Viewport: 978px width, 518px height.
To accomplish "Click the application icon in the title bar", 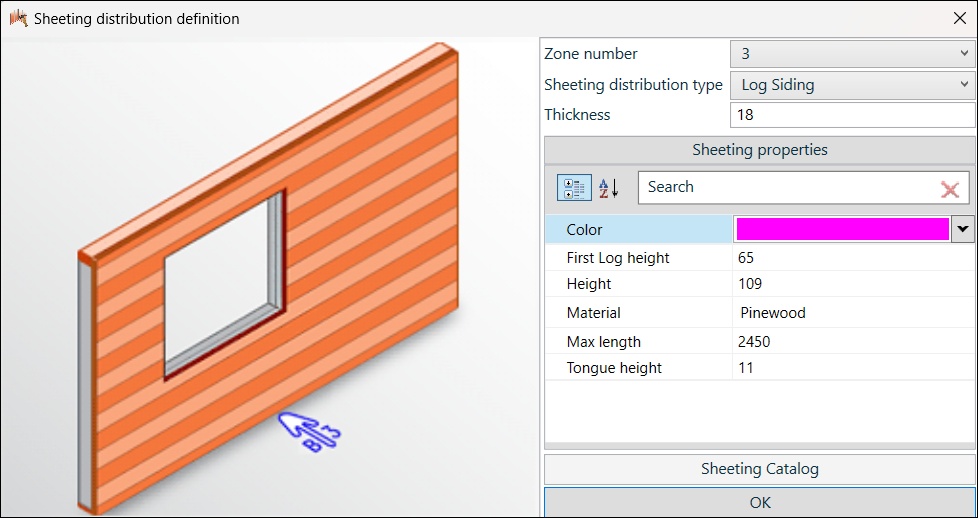I will pyautogui.click(x=19, y=18).
